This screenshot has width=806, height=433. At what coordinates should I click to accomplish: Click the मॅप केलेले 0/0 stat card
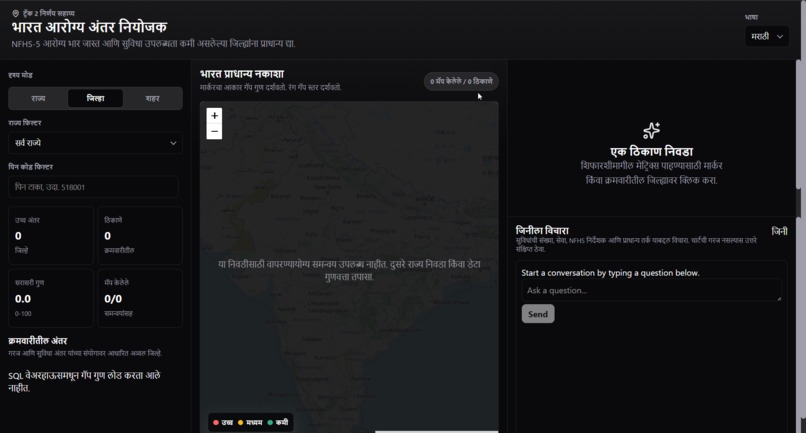(x=140, y=298)
